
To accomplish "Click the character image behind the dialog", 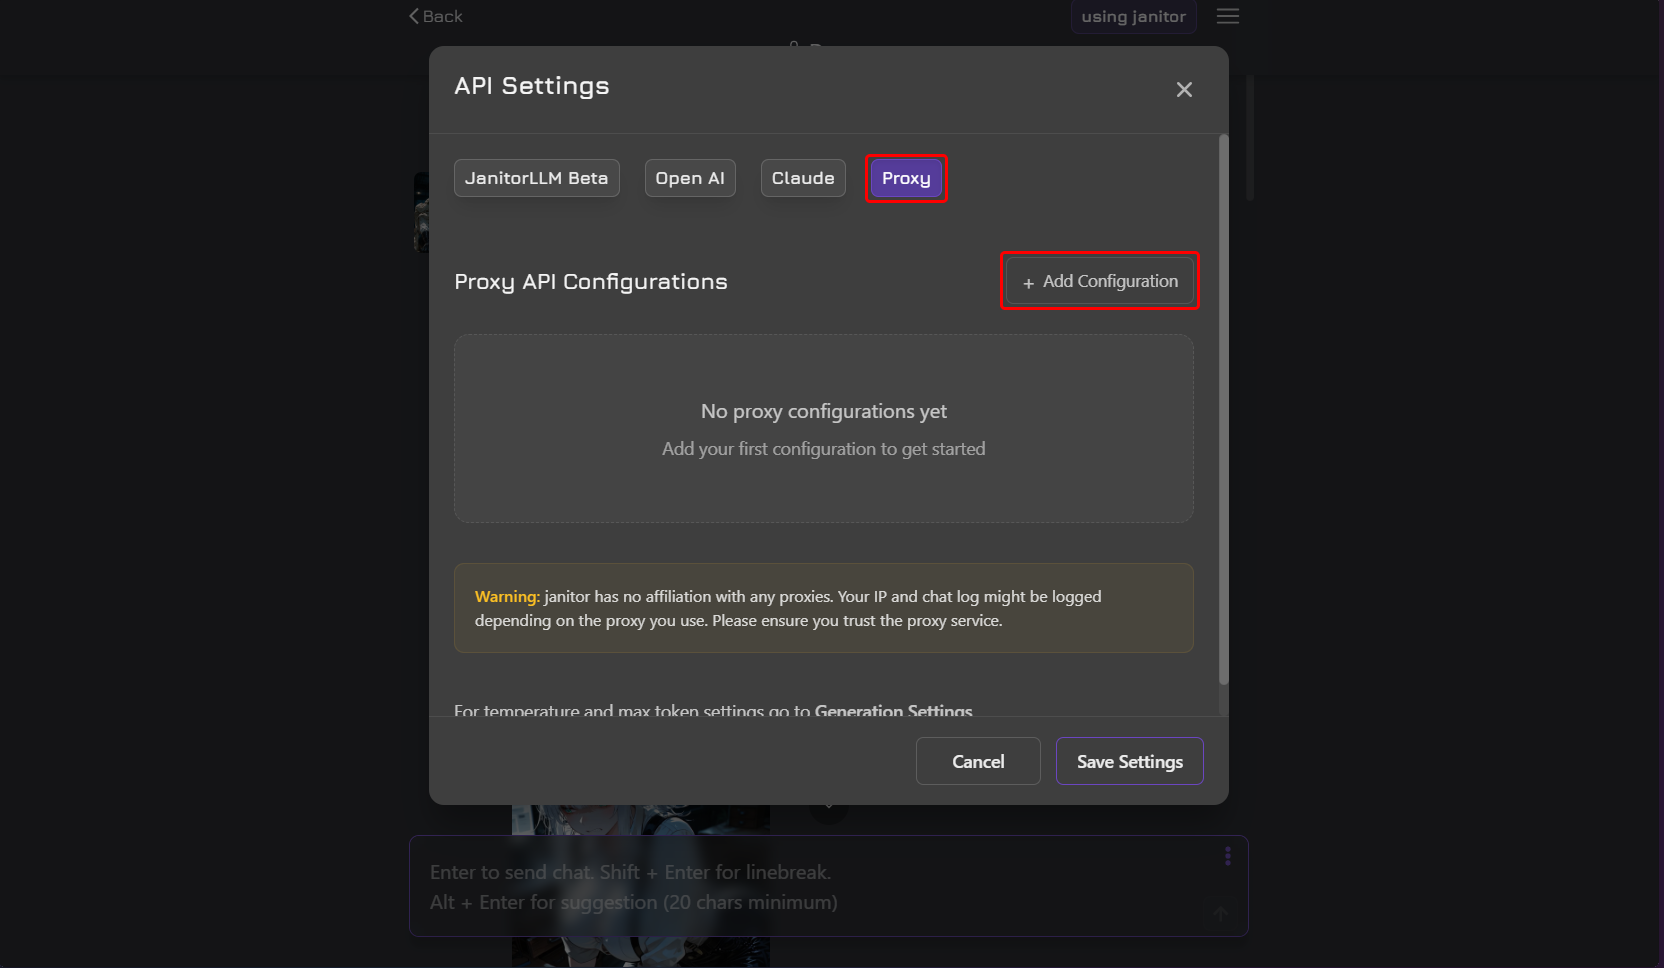I will coord(640,819).
